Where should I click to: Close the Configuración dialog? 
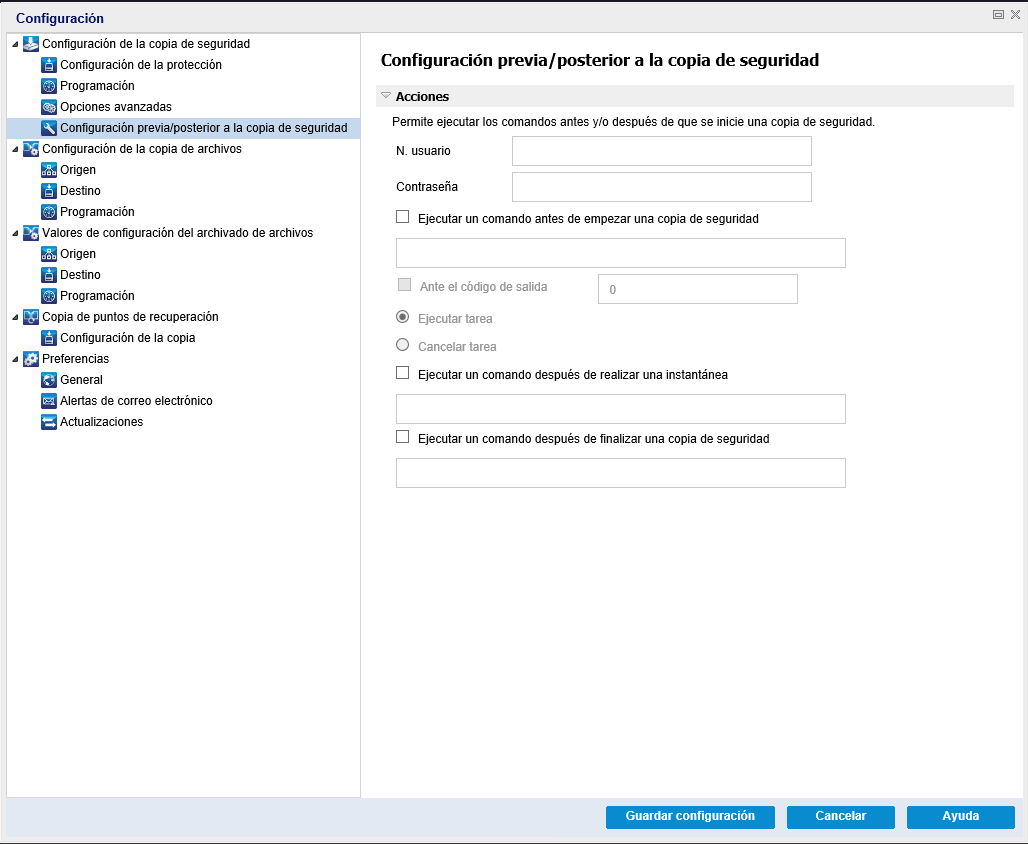(1015, 14)
